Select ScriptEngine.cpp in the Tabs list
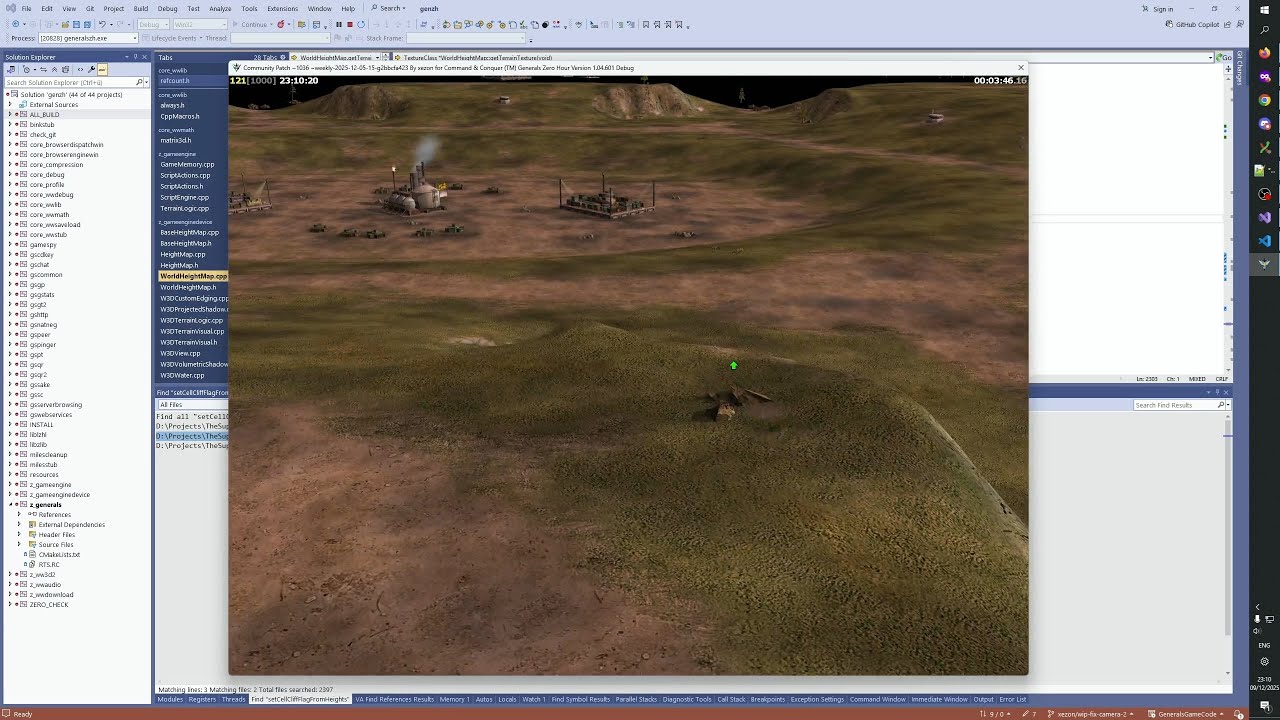 [x=184, y=197]
